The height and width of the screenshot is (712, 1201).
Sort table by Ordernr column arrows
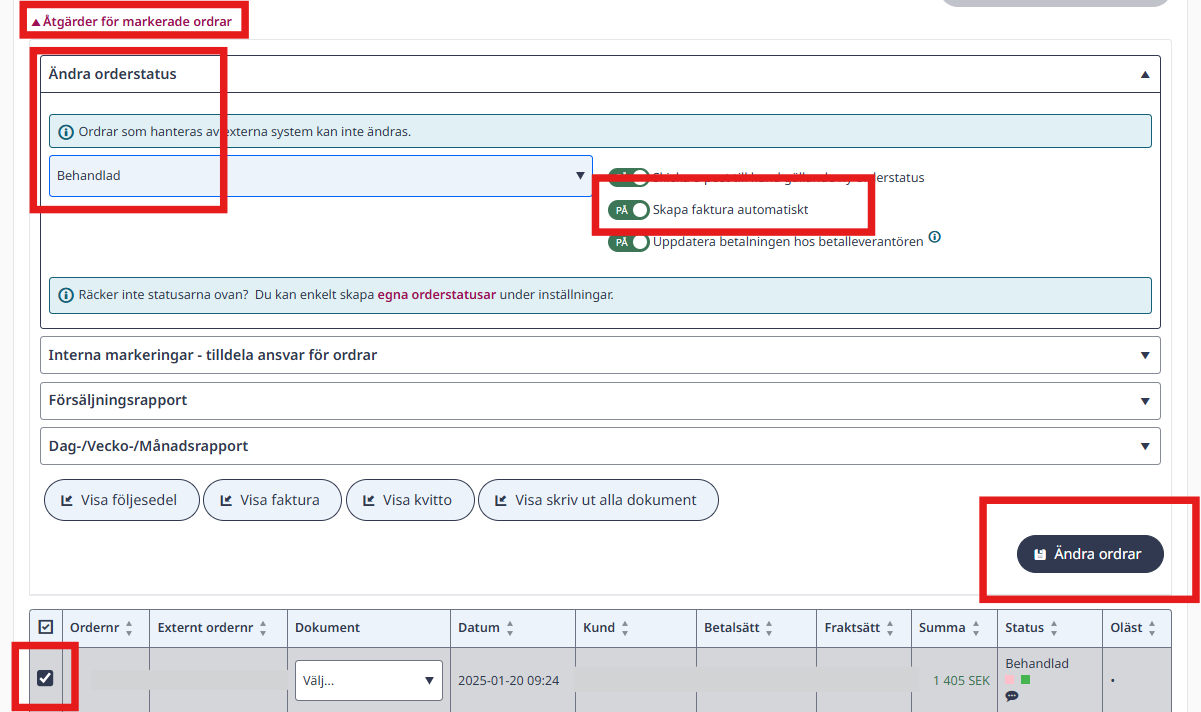[x=129, y=628]
